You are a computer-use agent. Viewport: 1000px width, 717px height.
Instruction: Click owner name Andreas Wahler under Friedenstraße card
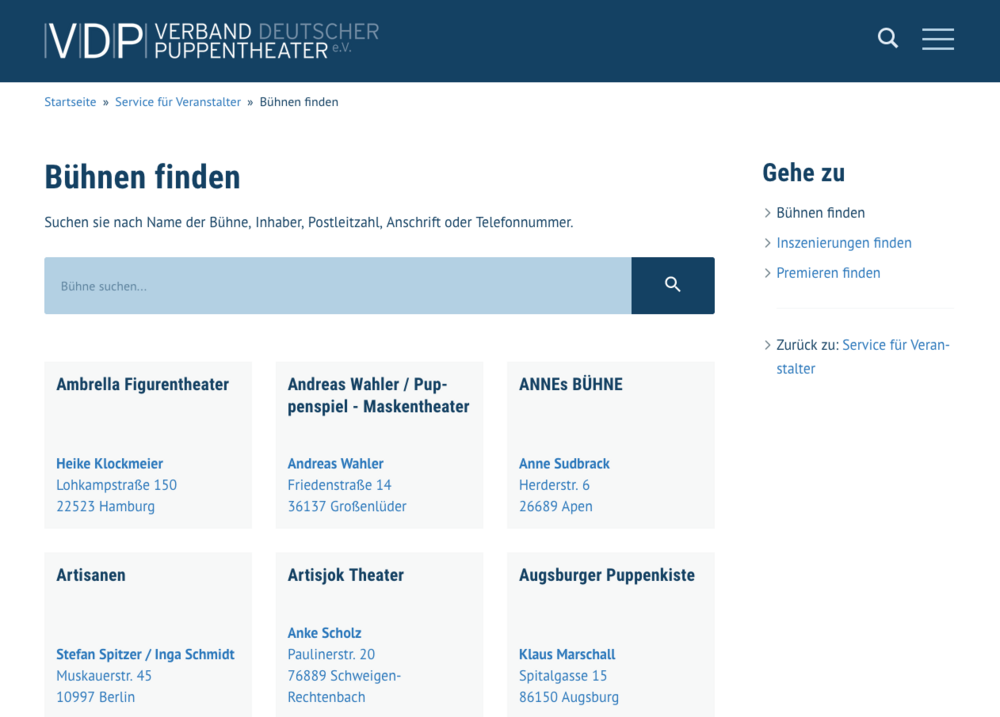pyautogui.click(x=335, y=464)
